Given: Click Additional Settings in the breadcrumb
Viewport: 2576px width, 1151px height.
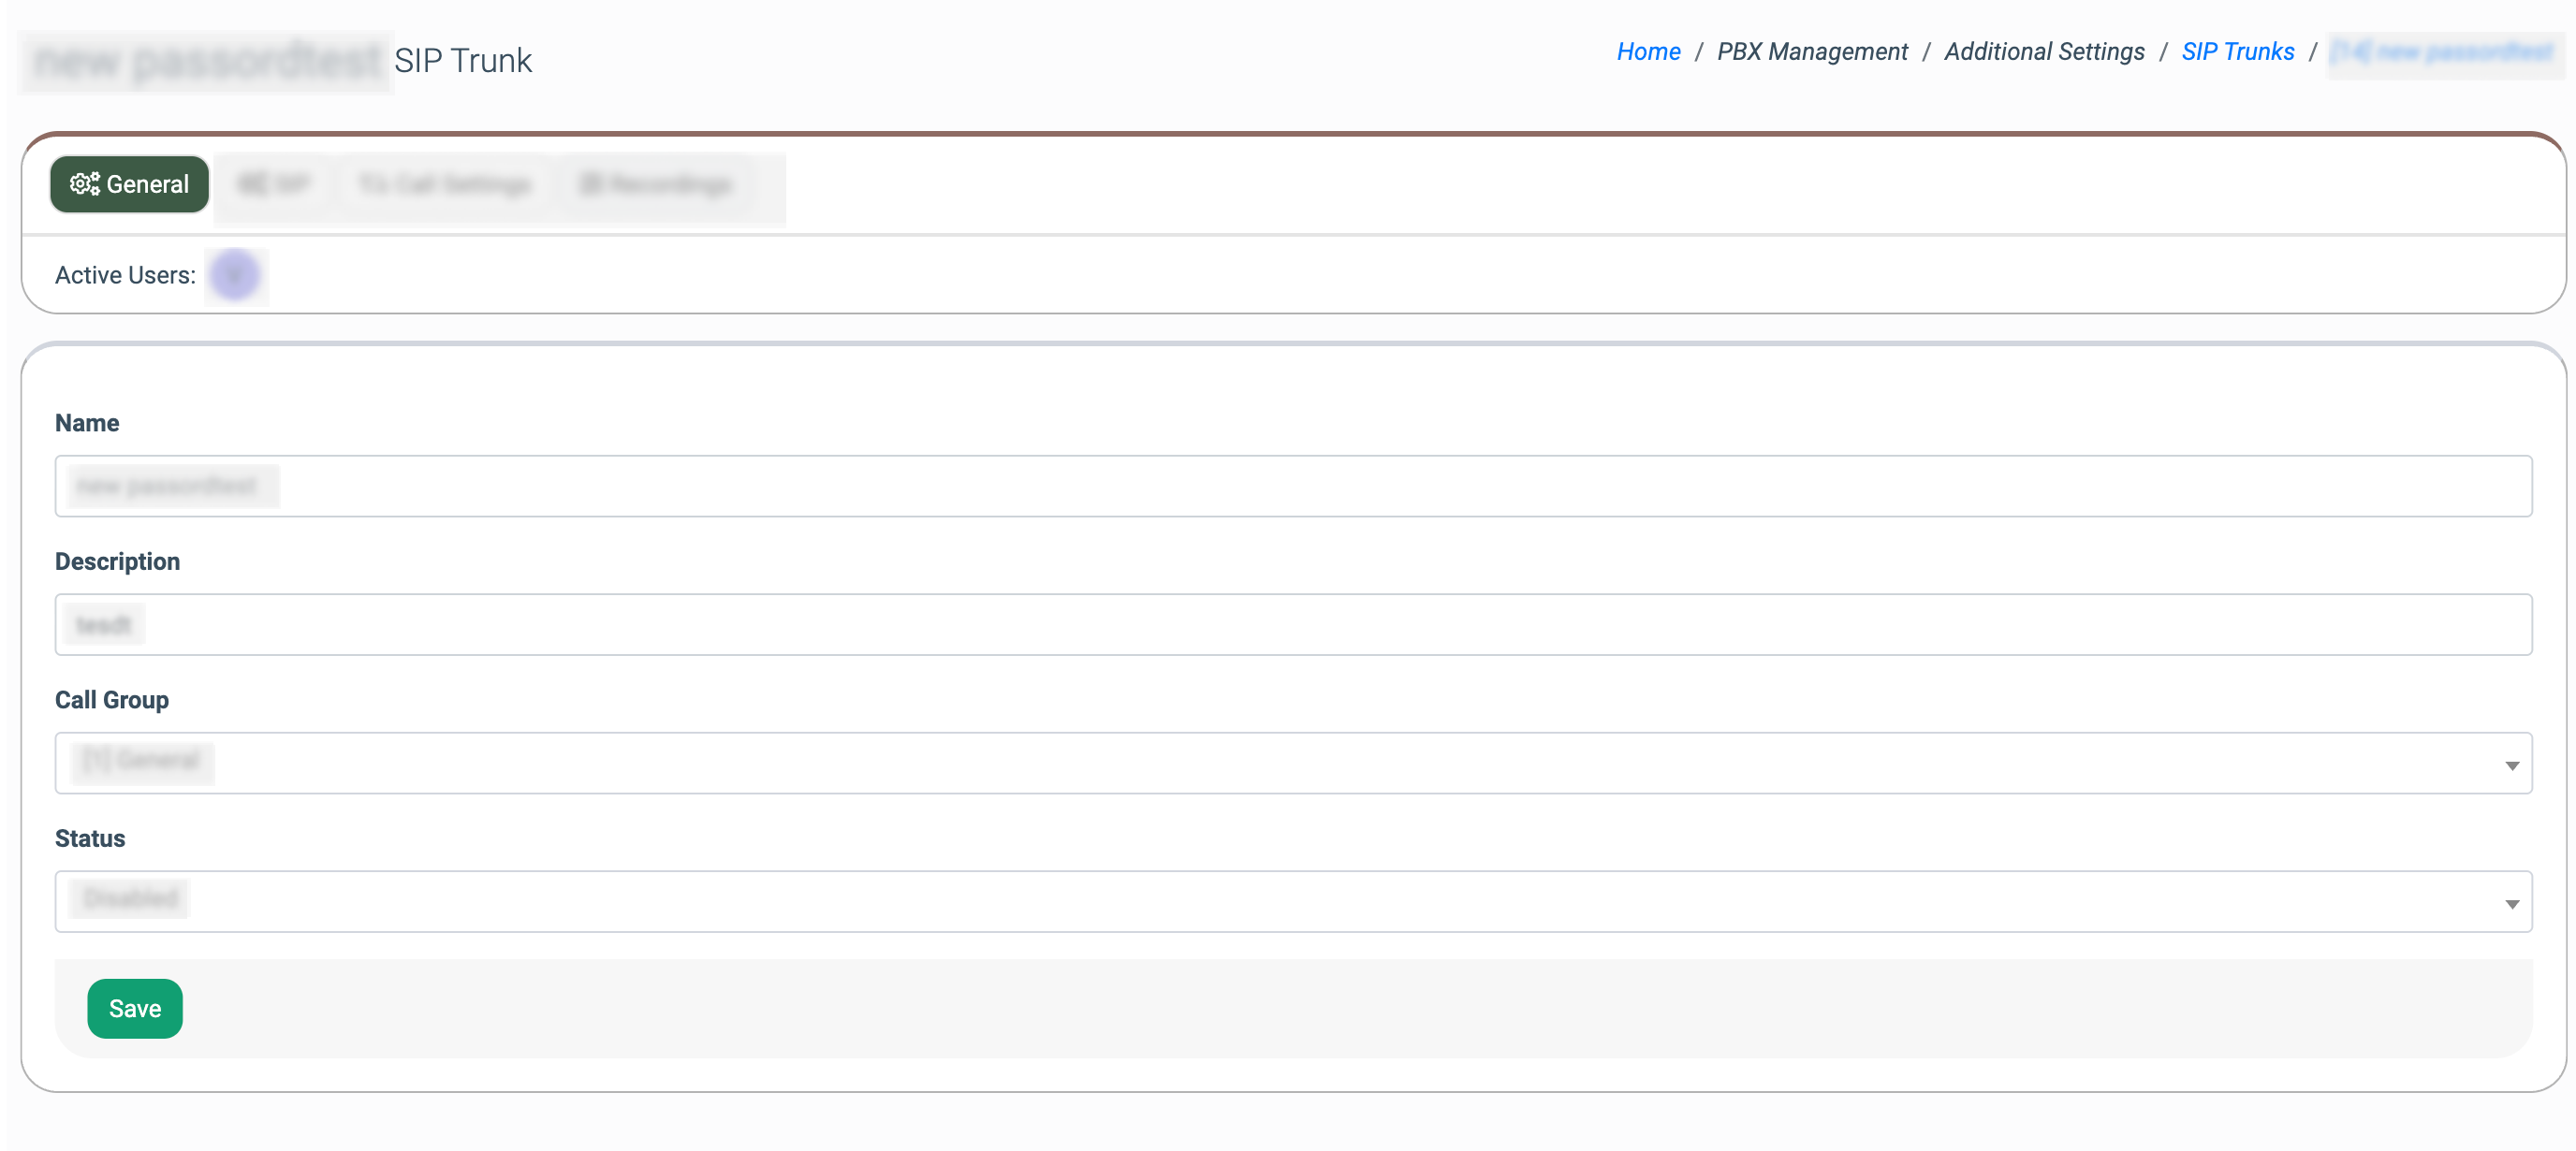Looking at the screenshot, I should click(2044, 51).
